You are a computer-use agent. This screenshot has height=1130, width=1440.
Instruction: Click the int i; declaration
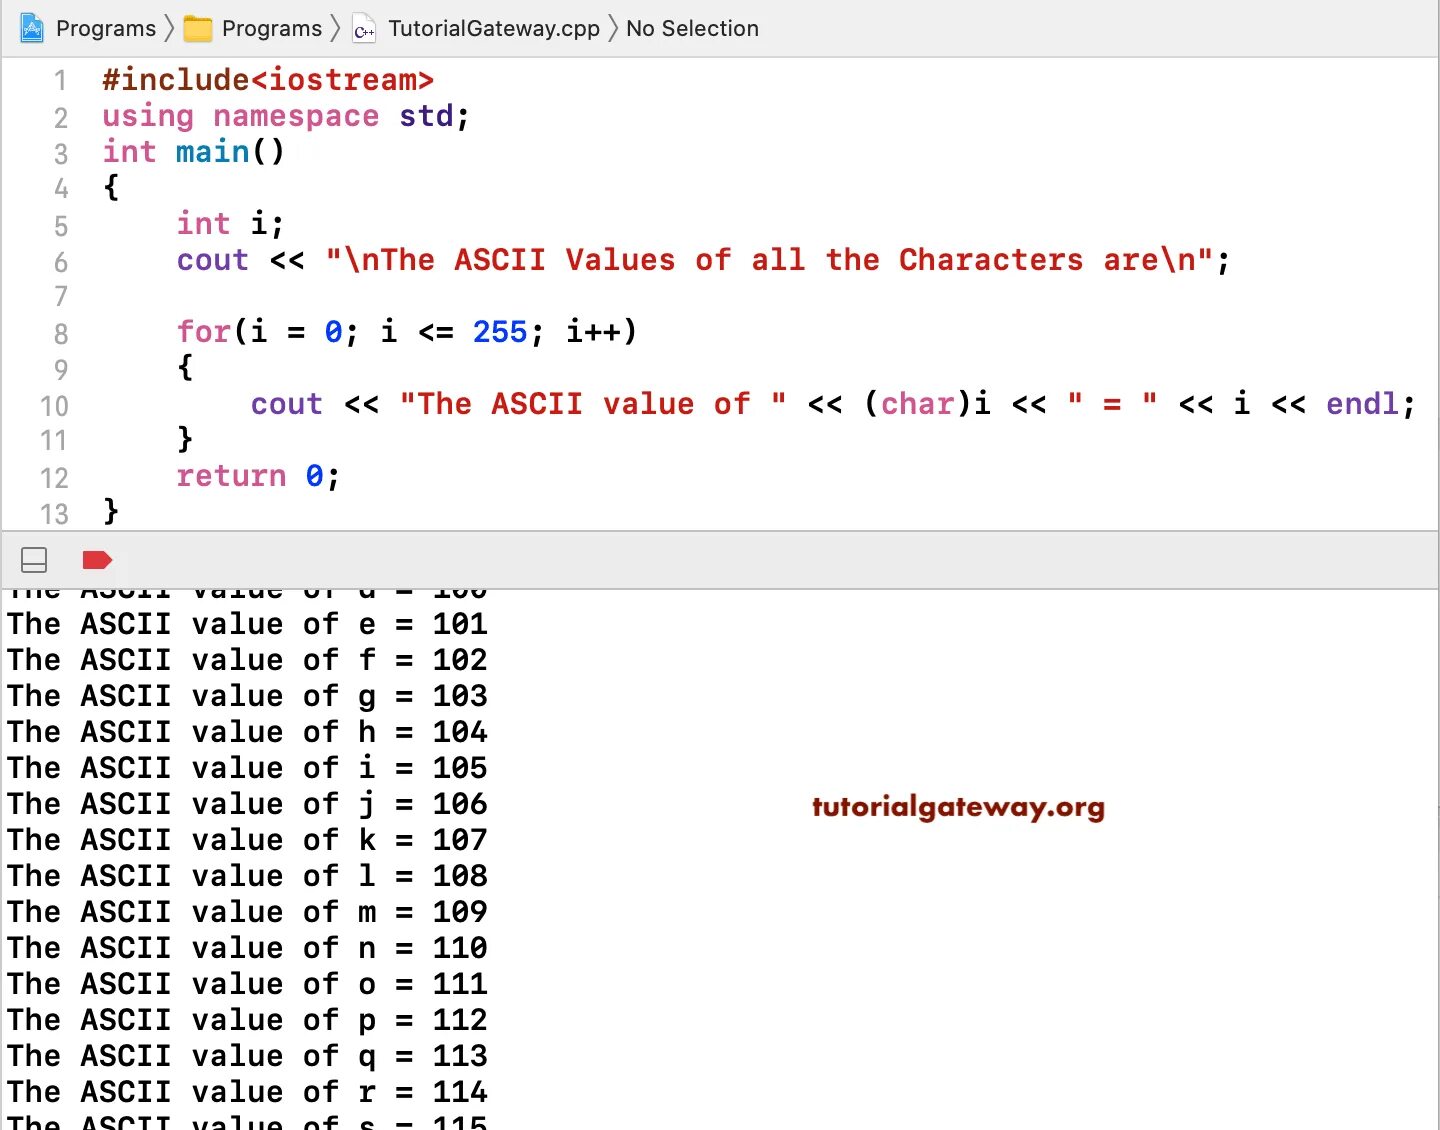230,224
